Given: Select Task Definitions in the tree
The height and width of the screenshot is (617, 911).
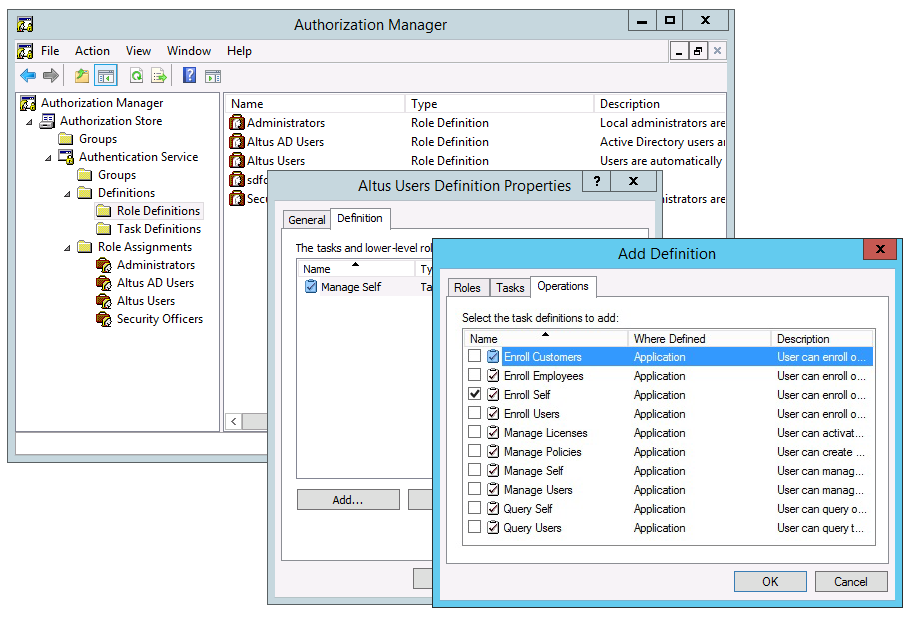Looking at the screenshot, I should (158, 229).
